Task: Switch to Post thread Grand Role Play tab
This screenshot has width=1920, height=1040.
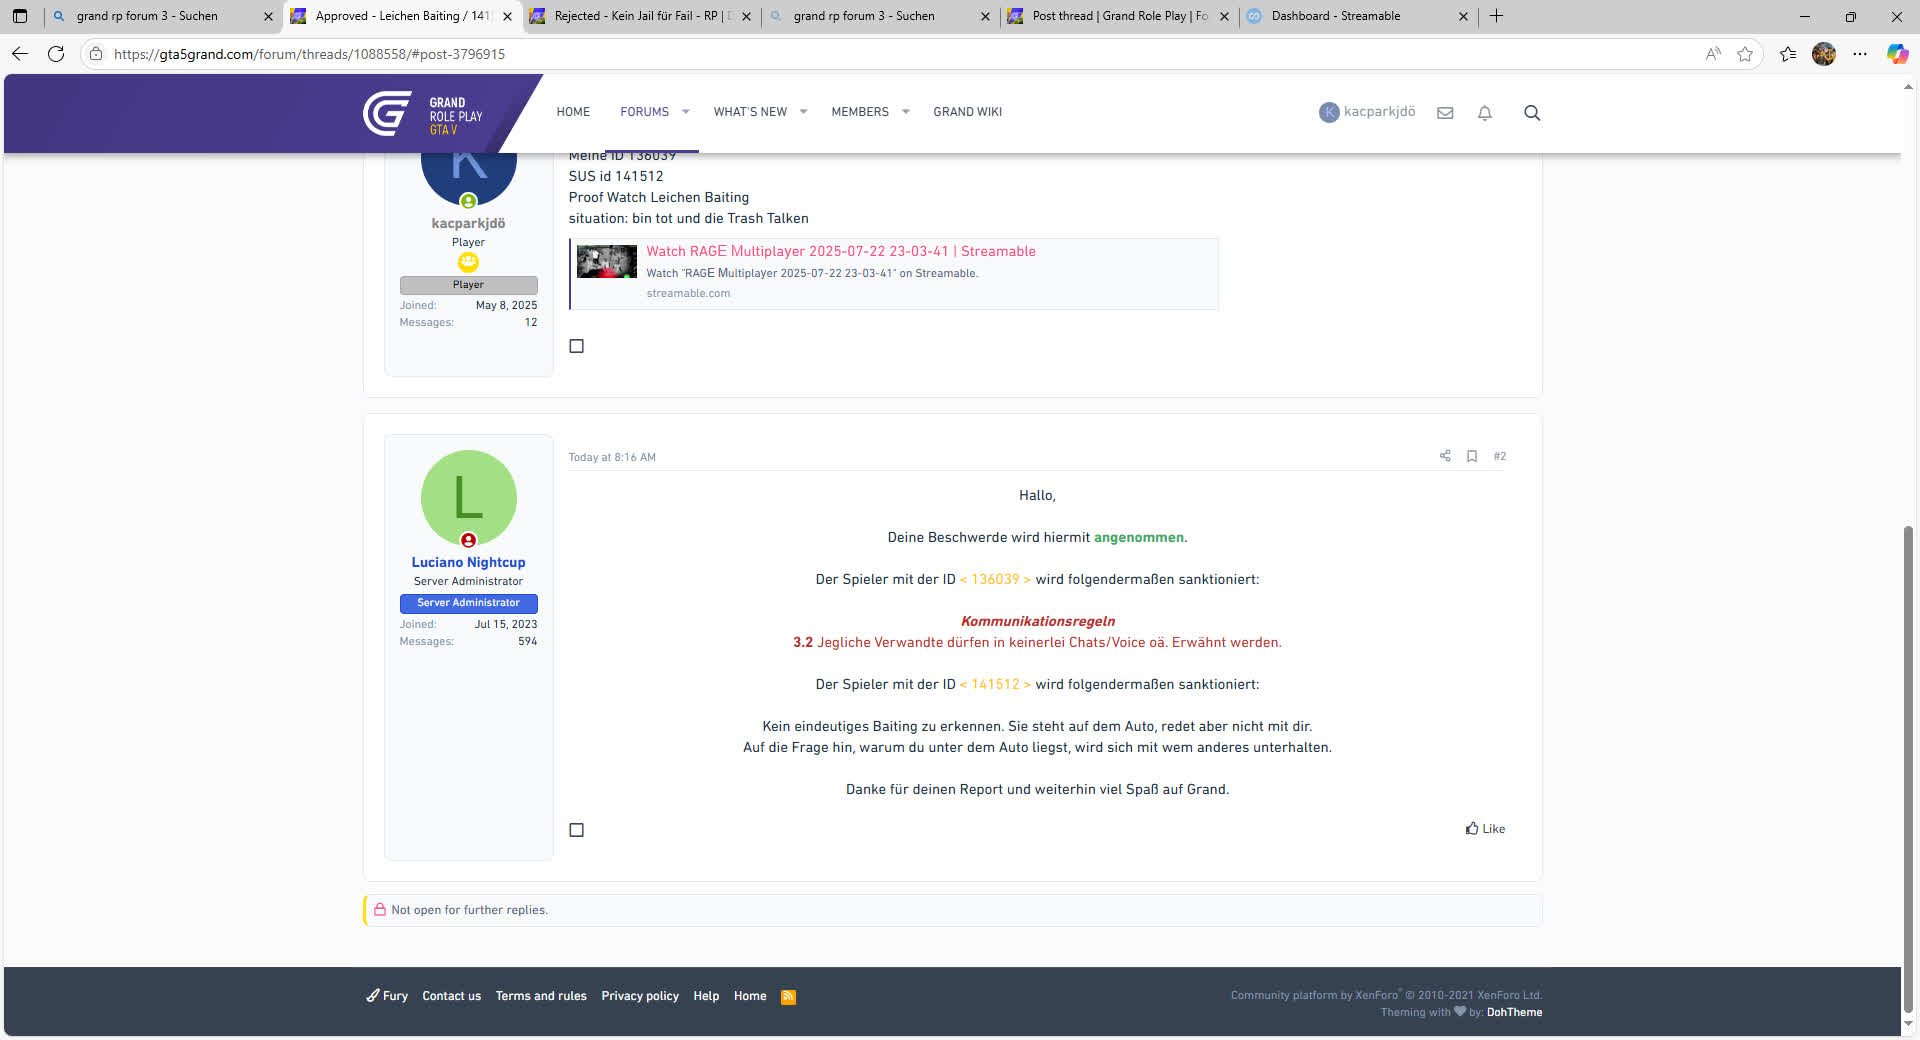Action: (x=1119, y=16)
